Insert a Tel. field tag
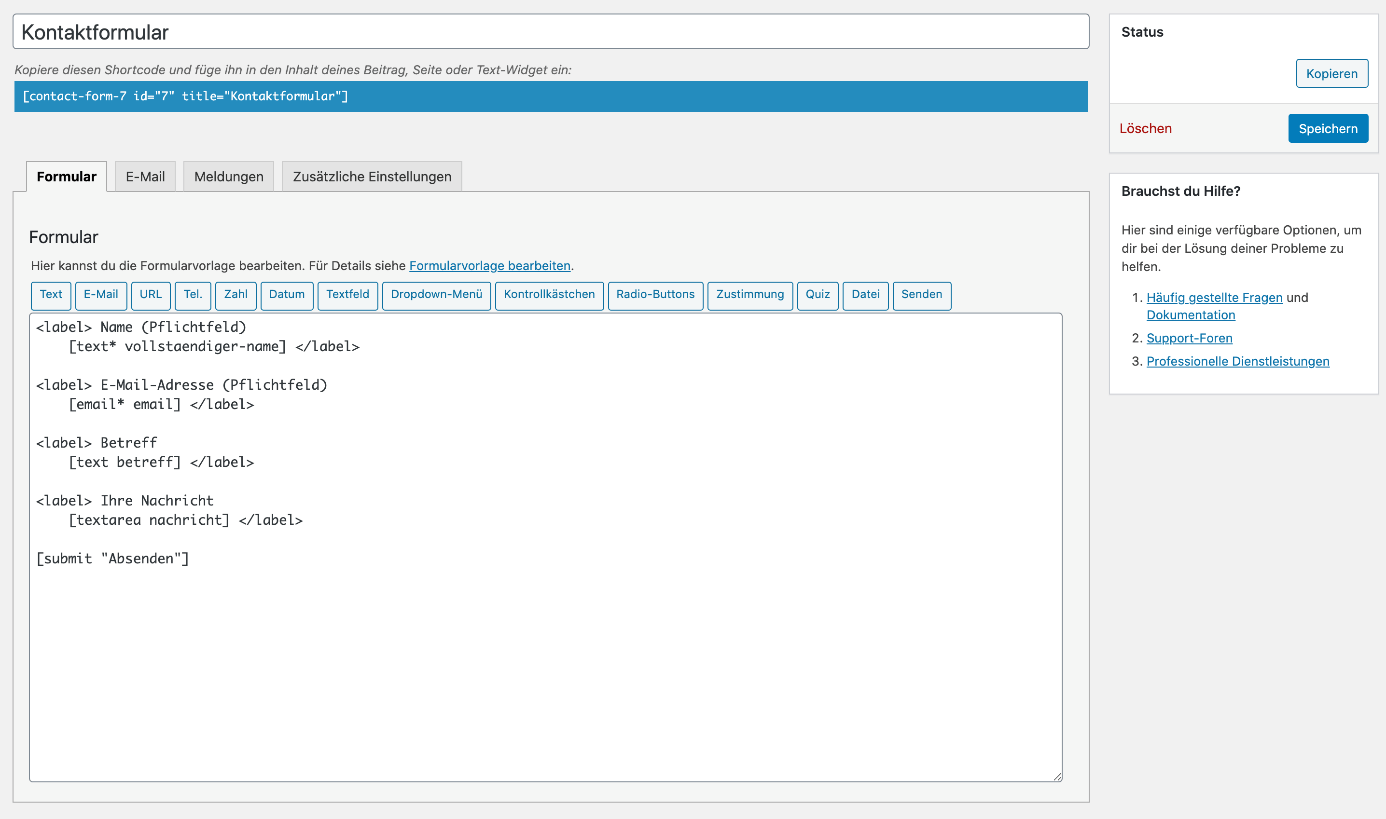 pos(193,295)
